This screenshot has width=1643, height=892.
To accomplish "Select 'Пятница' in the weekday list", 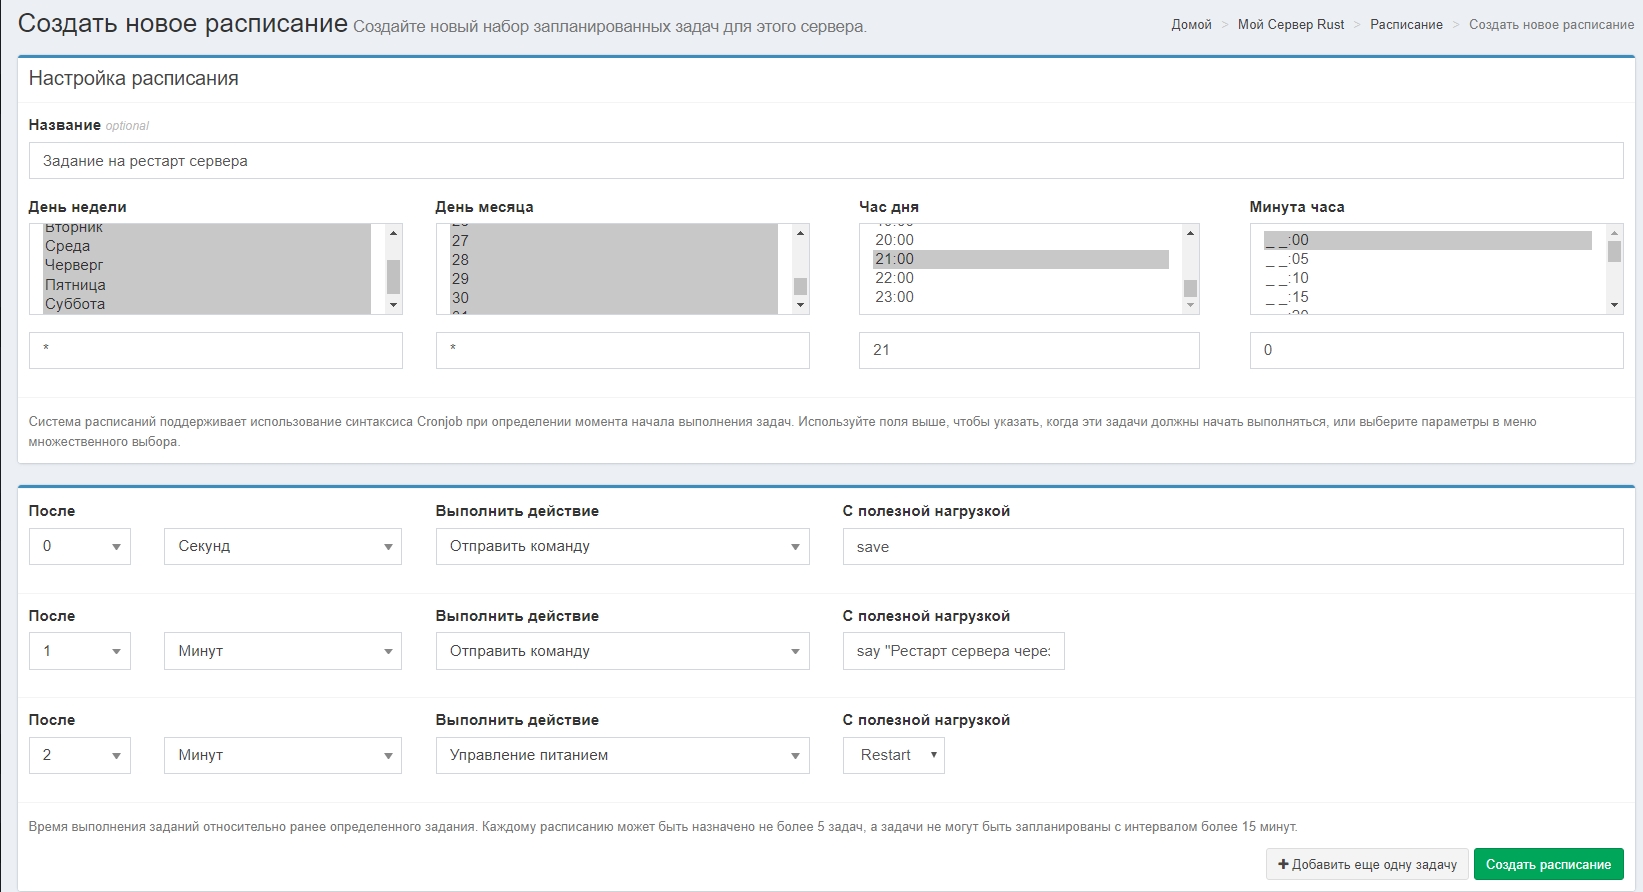I will 75,285.
